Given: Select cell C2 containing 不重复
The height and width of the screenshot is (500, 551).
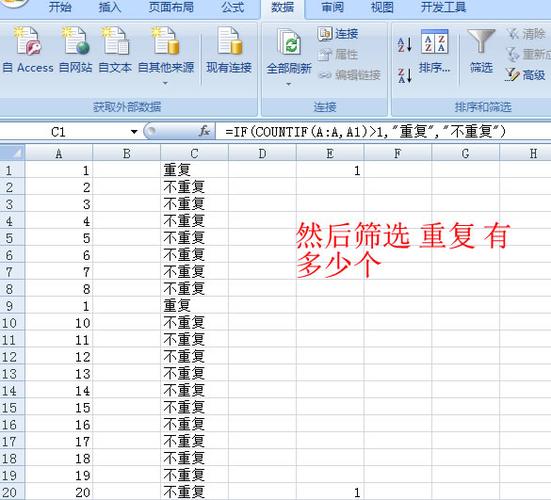Looking at the screenshot, I should pos(194,187).
